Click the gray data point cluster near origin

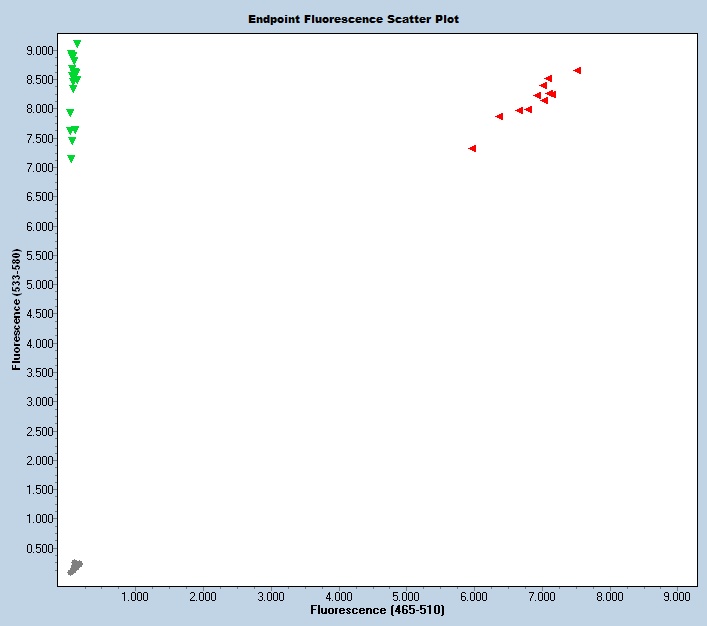pyautogui.click(x=75, y=567)
